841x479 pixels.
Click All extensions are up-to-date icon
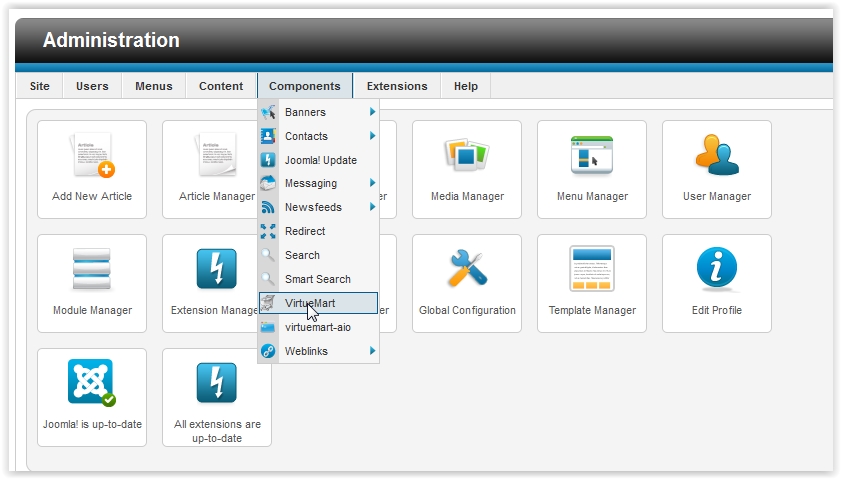tap(217, 384)
